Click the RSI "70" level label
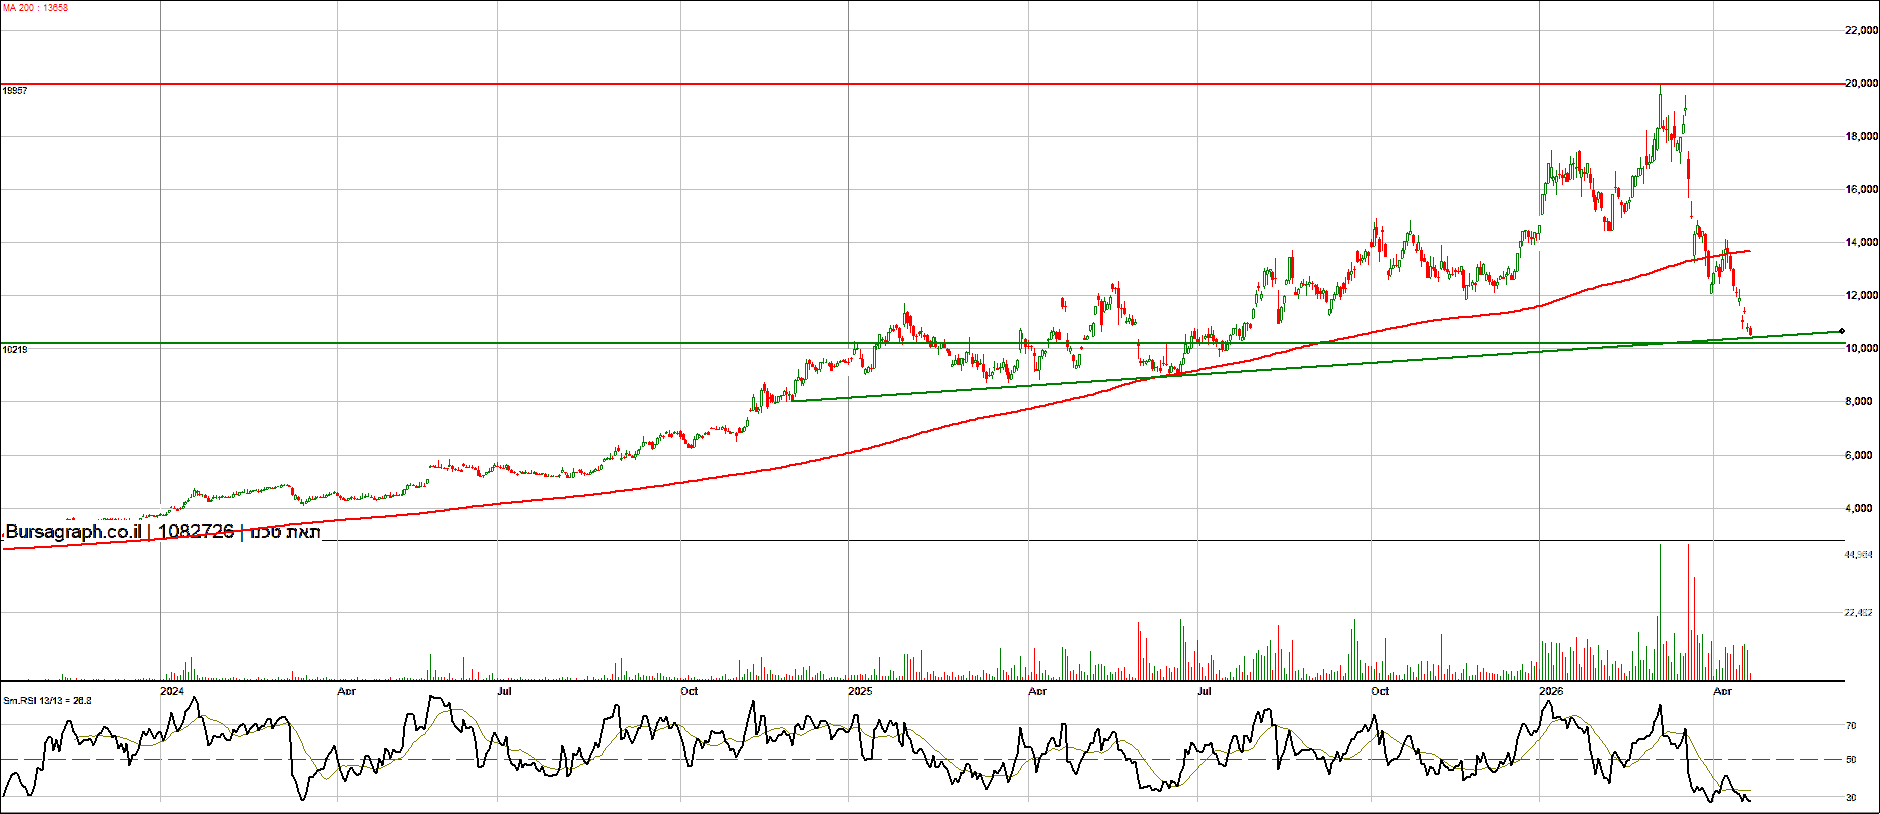The height and width of the screenshot is (814, 1880). pyautogui.click(x=1851, y=726)
